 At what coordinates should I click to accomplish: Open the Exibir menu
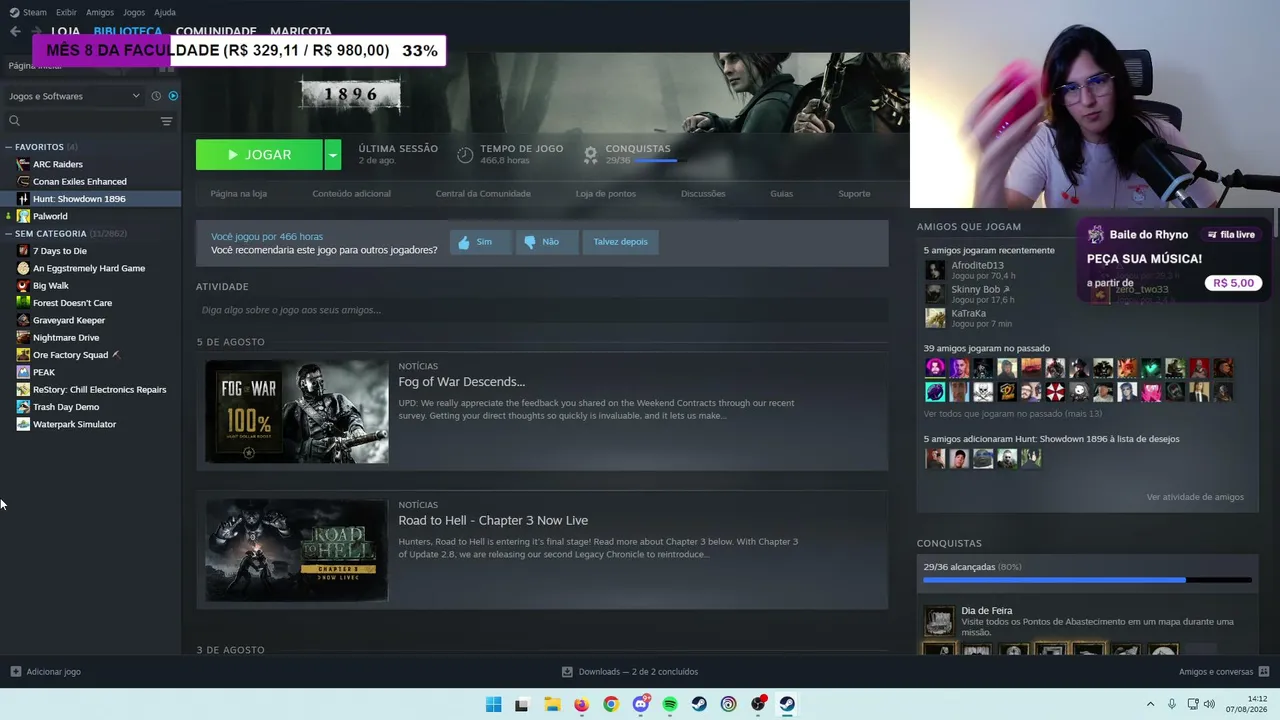[x=66, y=12]
